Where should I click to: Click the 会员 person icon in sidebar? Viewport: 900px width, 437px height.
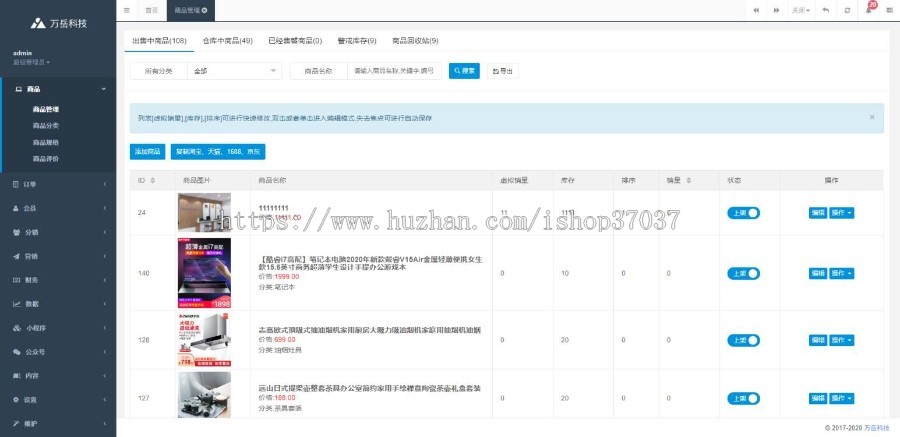click(x=16, y=208)
